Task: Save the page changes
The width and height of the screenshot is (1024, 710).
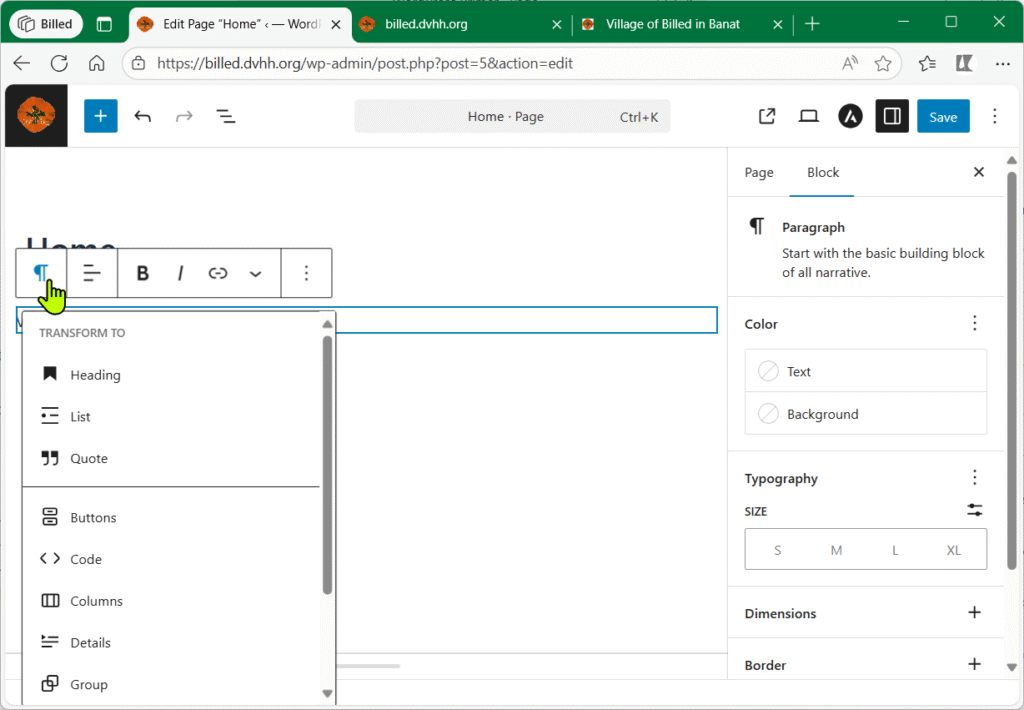Action: (x=942, y=117)
